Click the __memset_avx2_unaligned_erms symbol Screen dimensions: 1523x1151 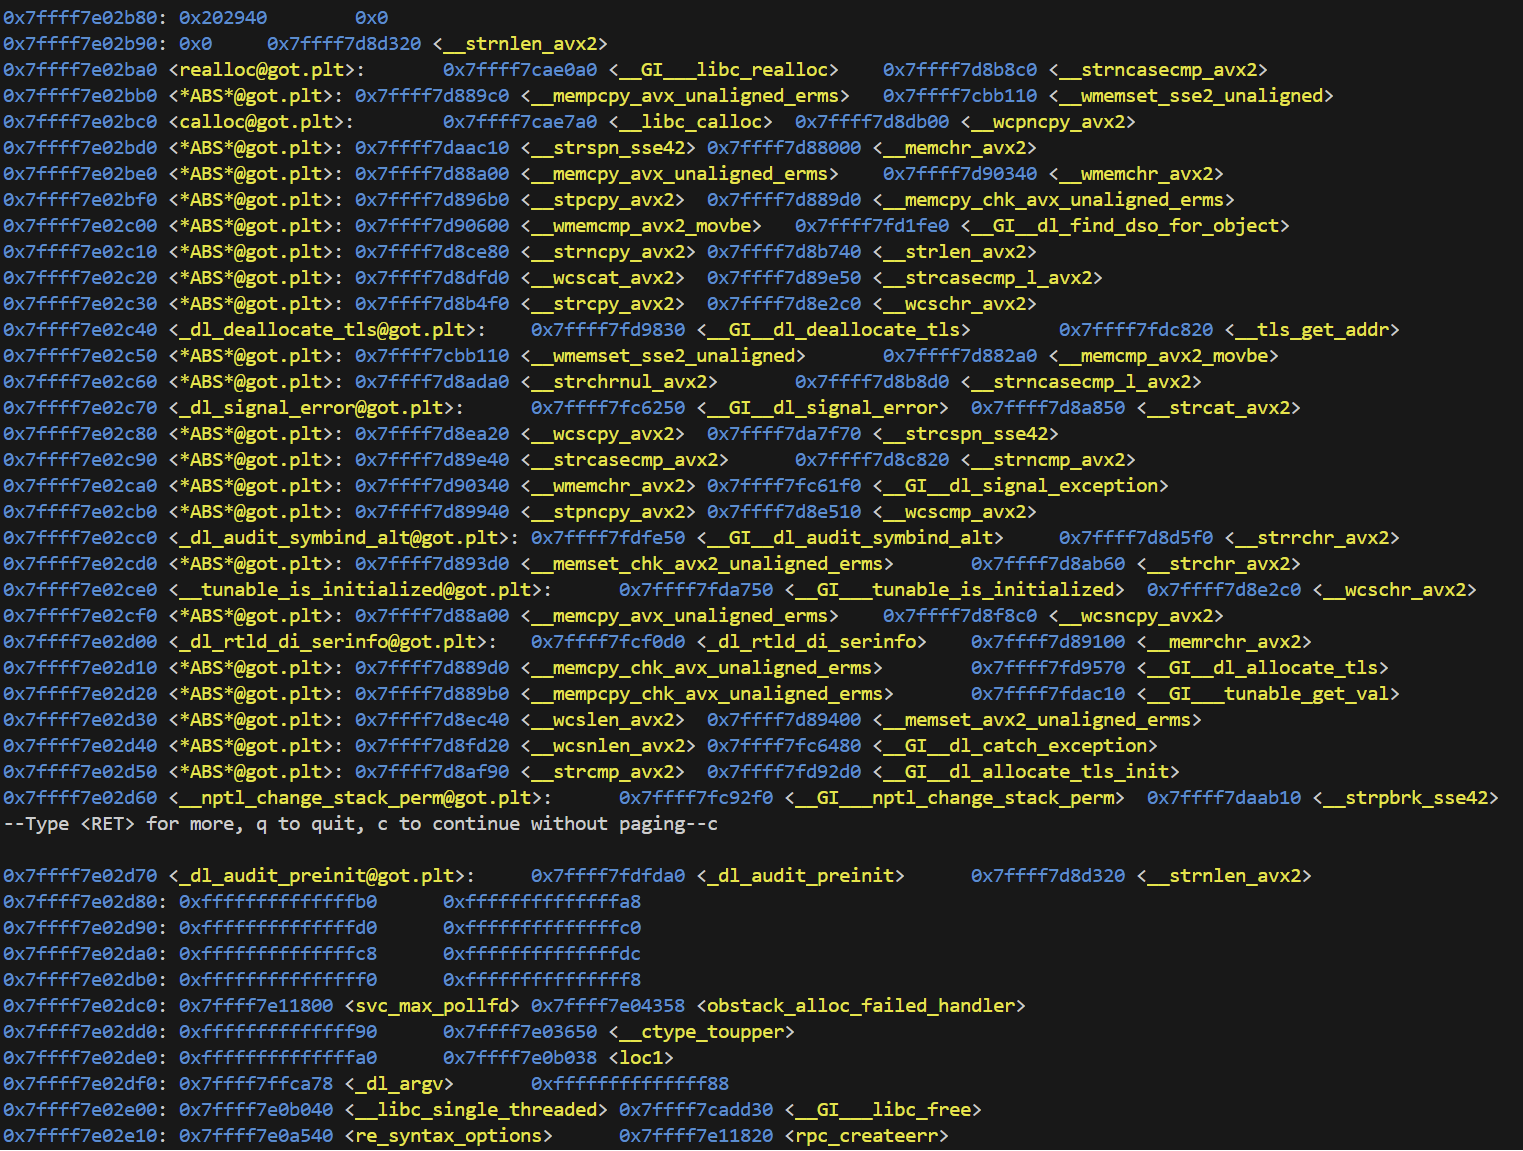pos(1037,720)
